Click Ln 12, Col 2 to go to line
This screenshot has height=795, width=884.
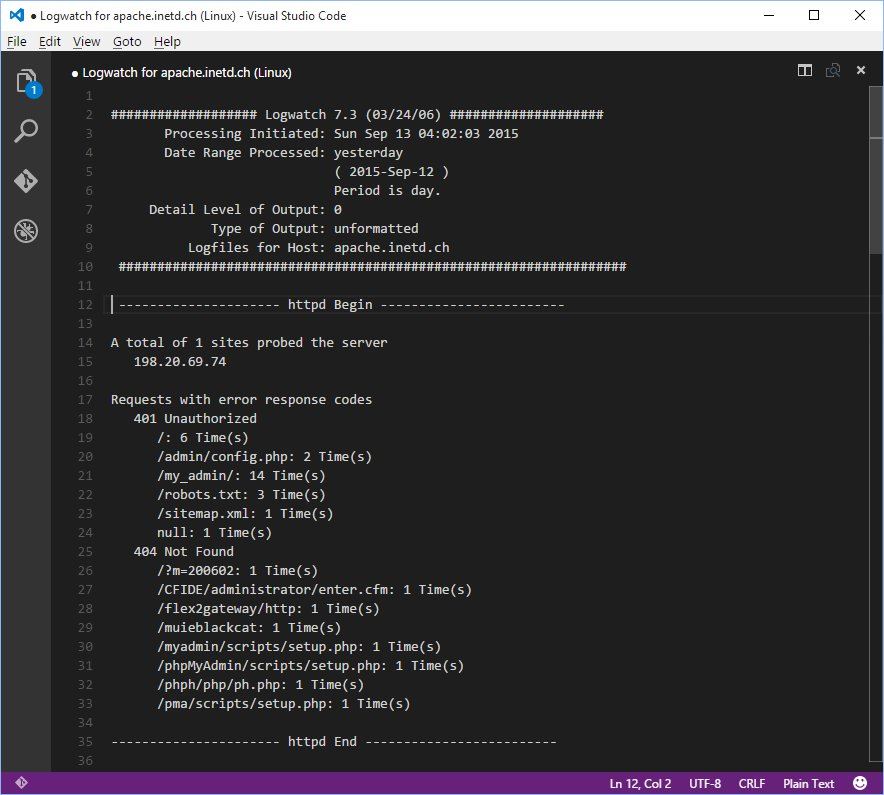point(640,783)
